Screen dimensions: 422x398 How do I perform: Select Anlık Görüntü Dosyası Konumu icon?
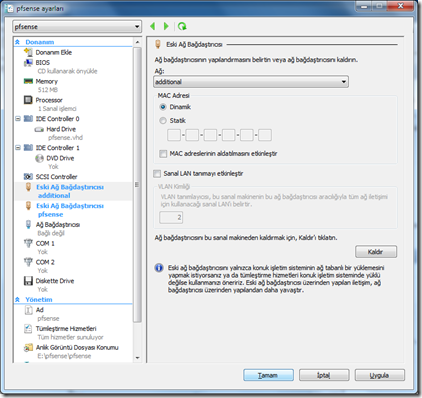(x=28, y=348)
